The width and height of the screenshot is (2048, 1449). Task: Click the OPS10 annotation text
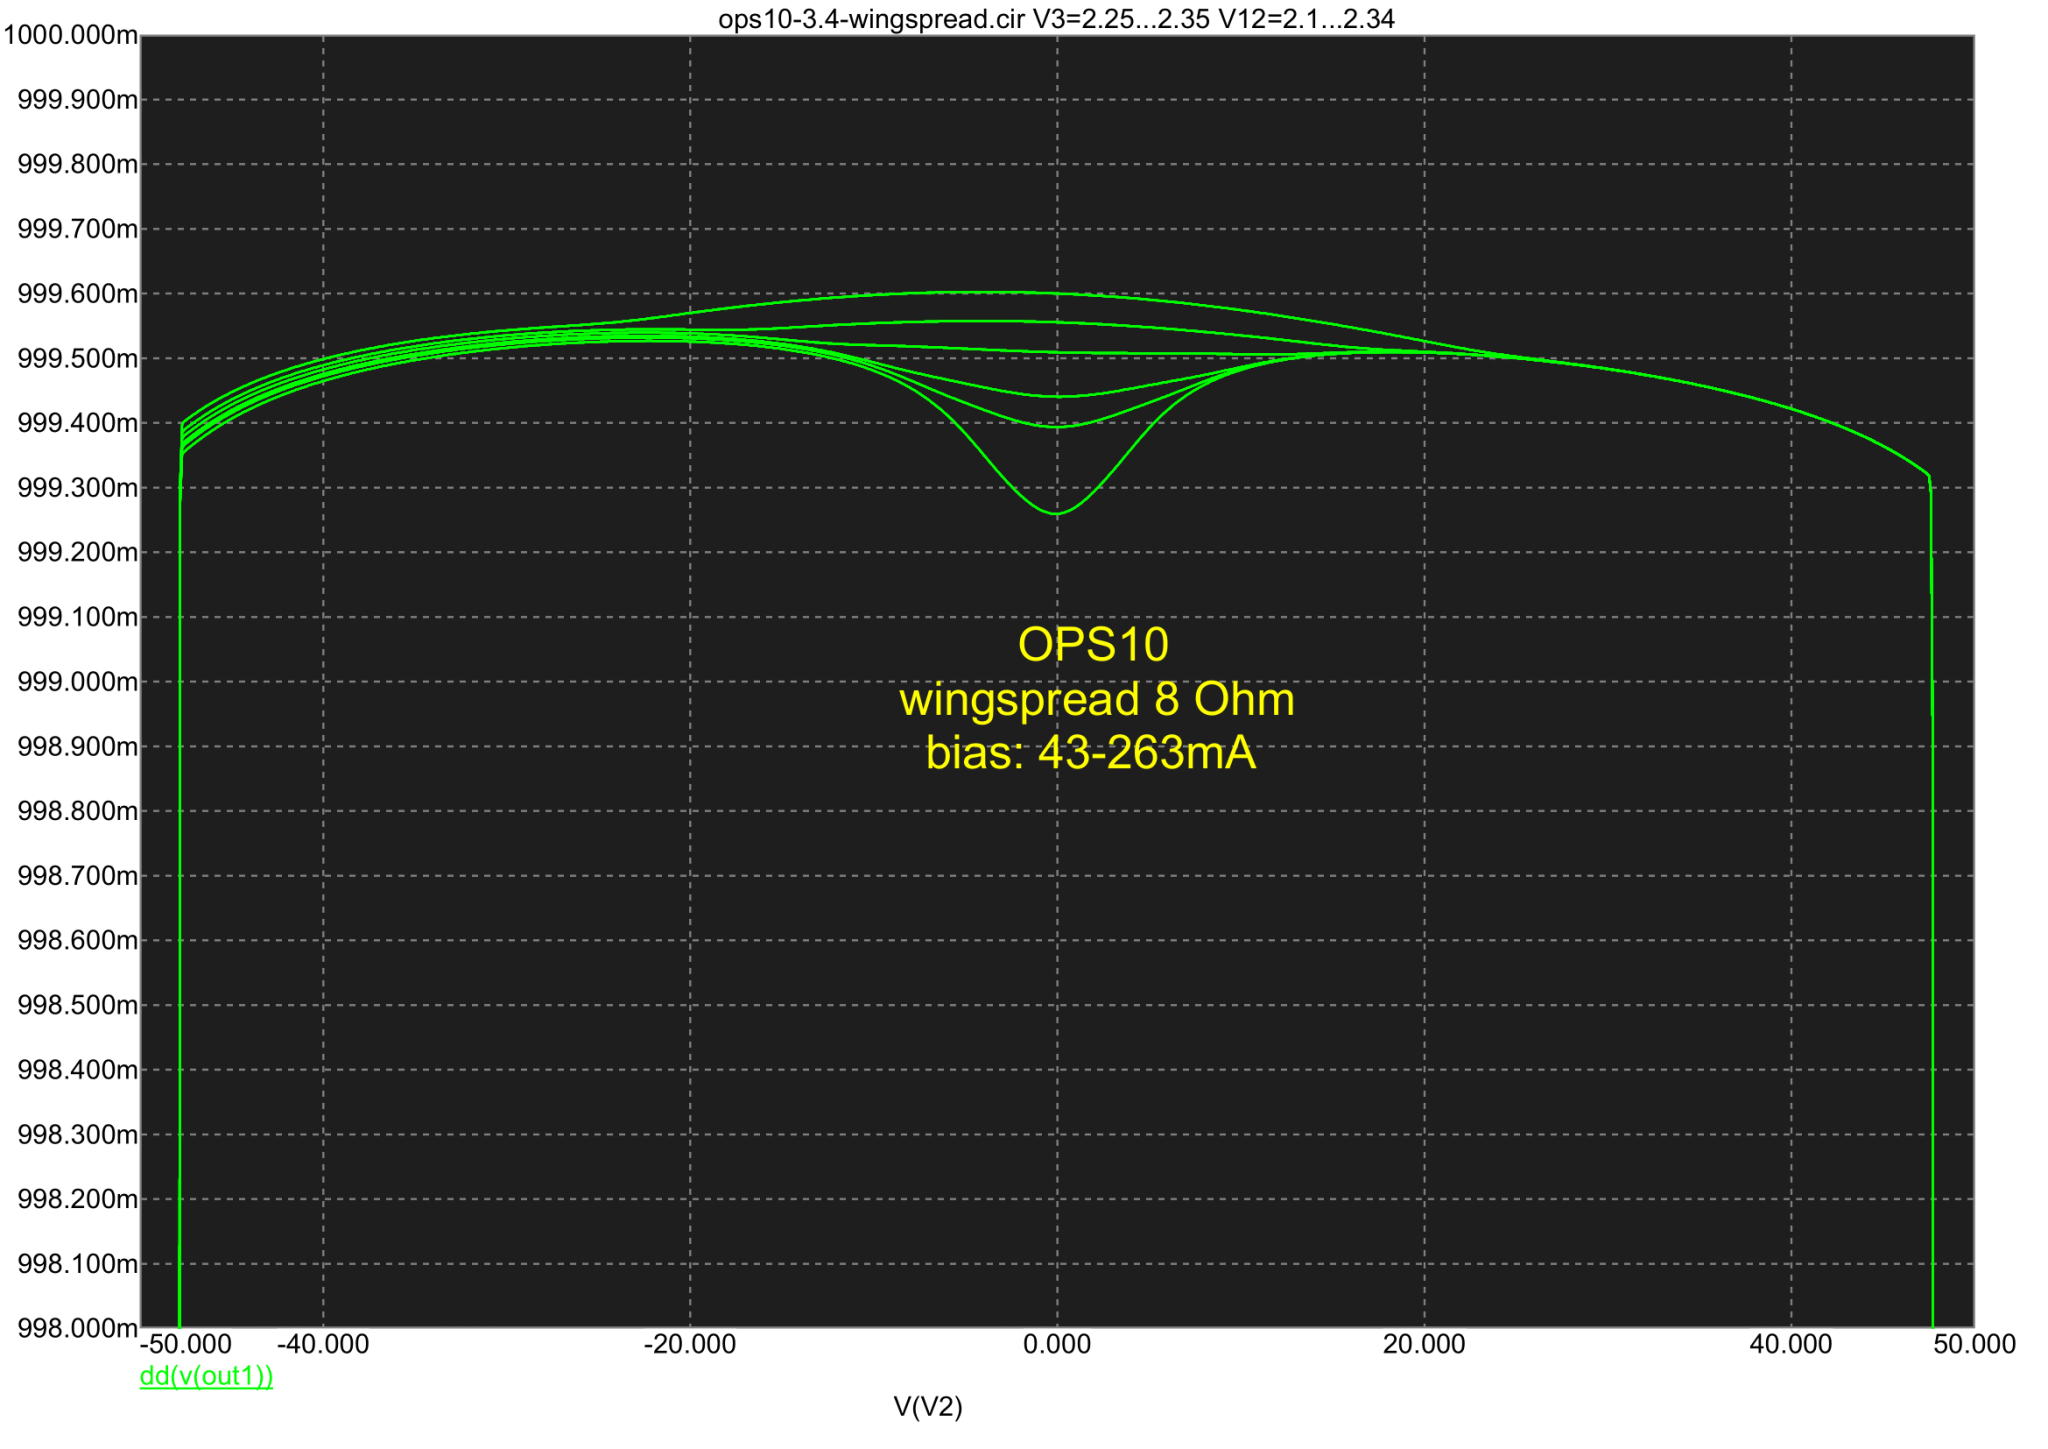[x=1093, y=645]
